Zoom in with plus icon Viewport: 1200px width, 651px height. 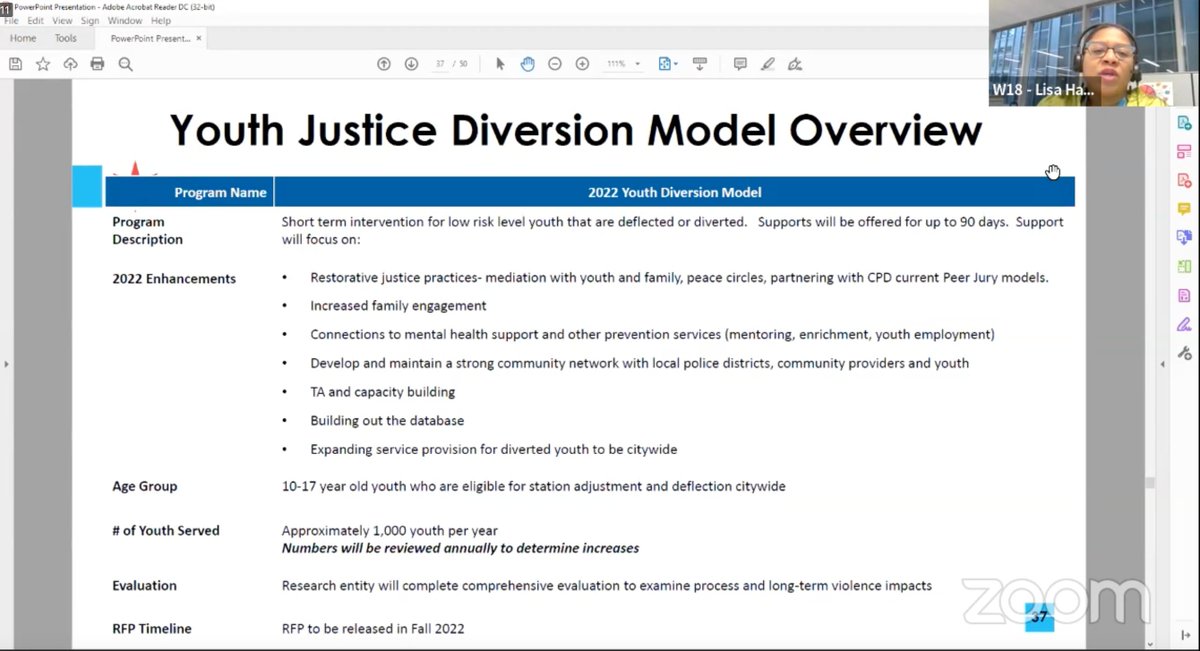pos(582,64)
